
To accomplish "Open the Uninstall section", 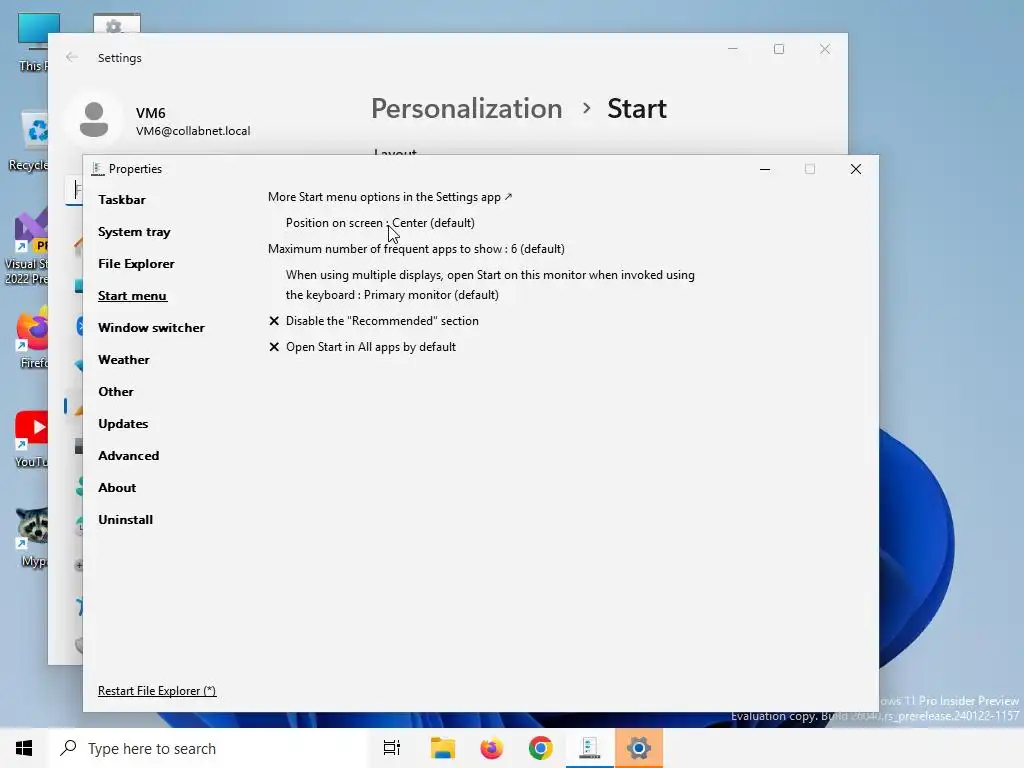I will coord(125,520).
